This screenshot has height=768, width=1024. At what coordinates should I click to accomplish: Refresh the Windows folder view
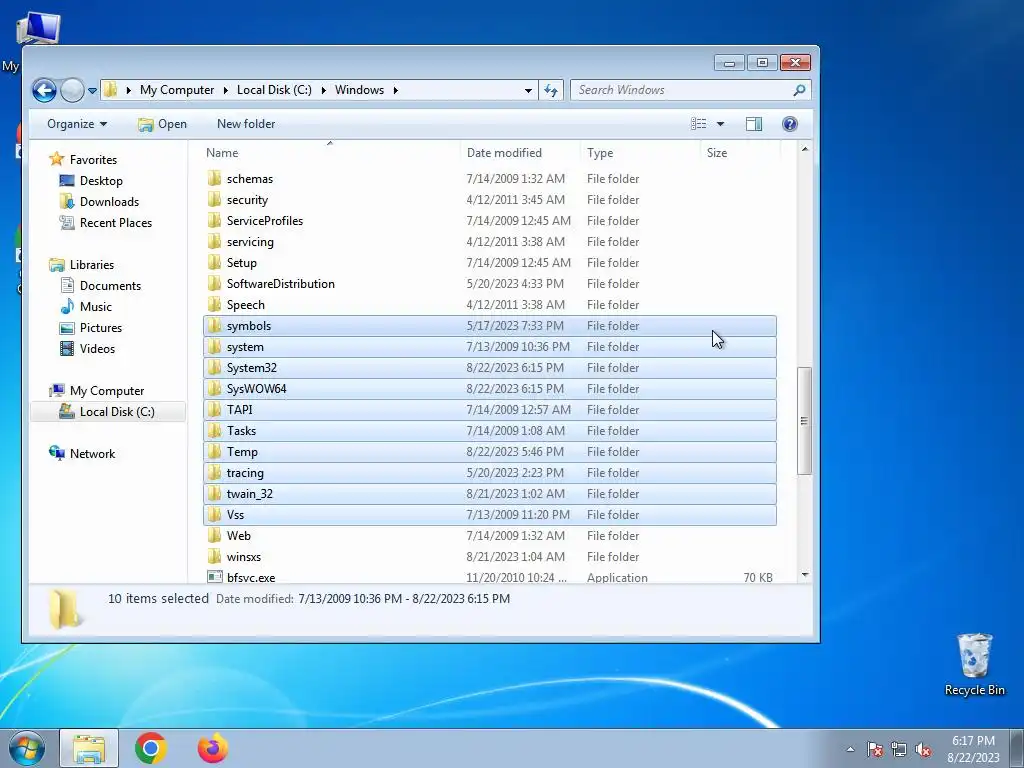coord(551,90)
